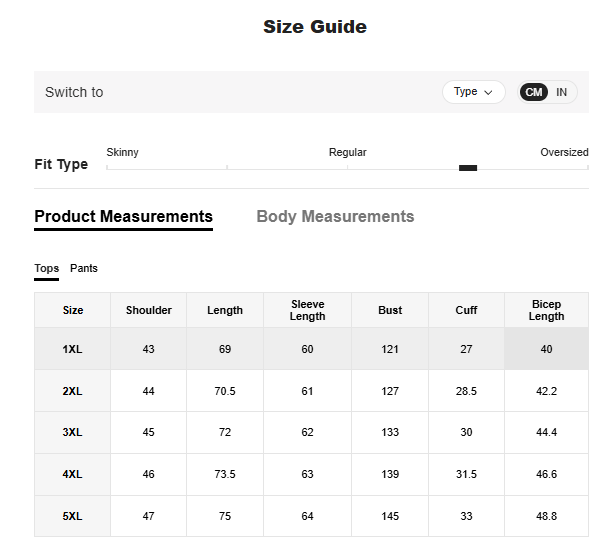Viewport: 616px width, 541px height.
Task: Click the Shoulder column header
Action: [149, 310]
